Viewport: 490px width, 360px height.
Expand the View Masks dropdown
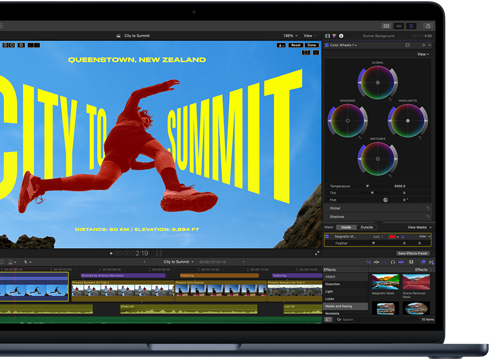click(x=419, y=227)
